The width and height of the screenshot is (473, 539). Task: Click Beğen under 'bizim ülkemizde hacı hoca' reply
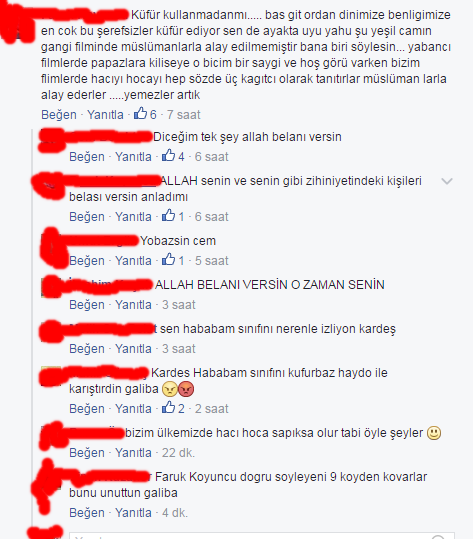click(87, 453)
